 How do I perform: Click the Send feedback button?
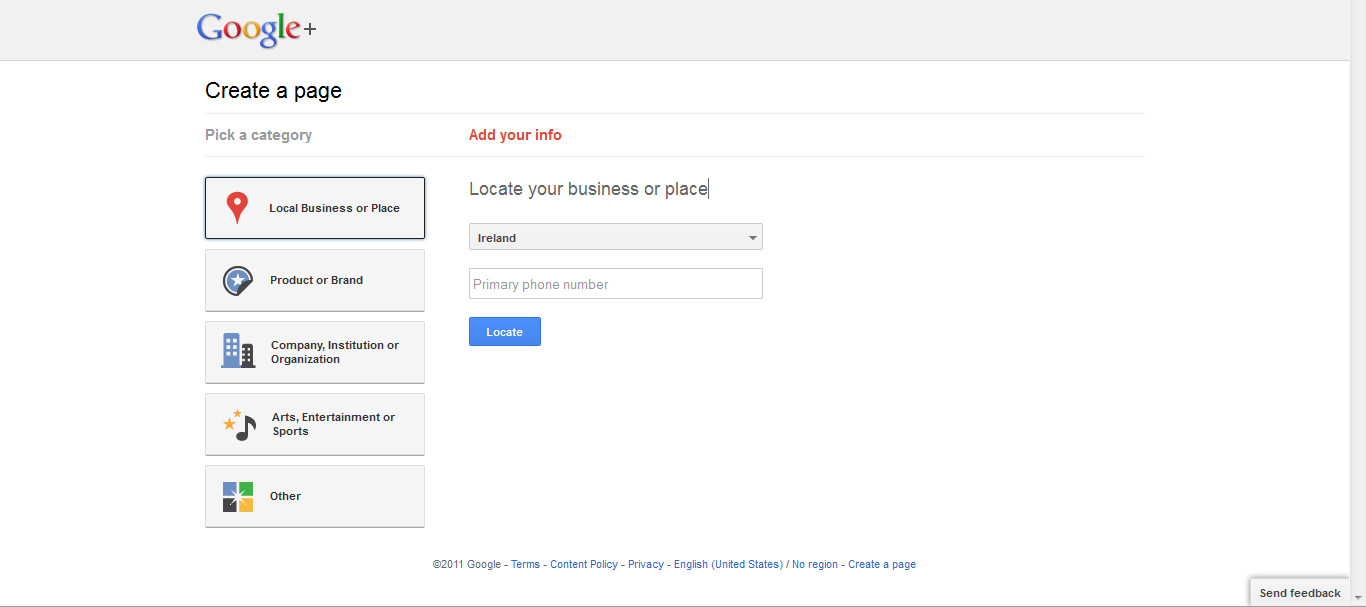pyautogui.click(x=1299, y=593)
